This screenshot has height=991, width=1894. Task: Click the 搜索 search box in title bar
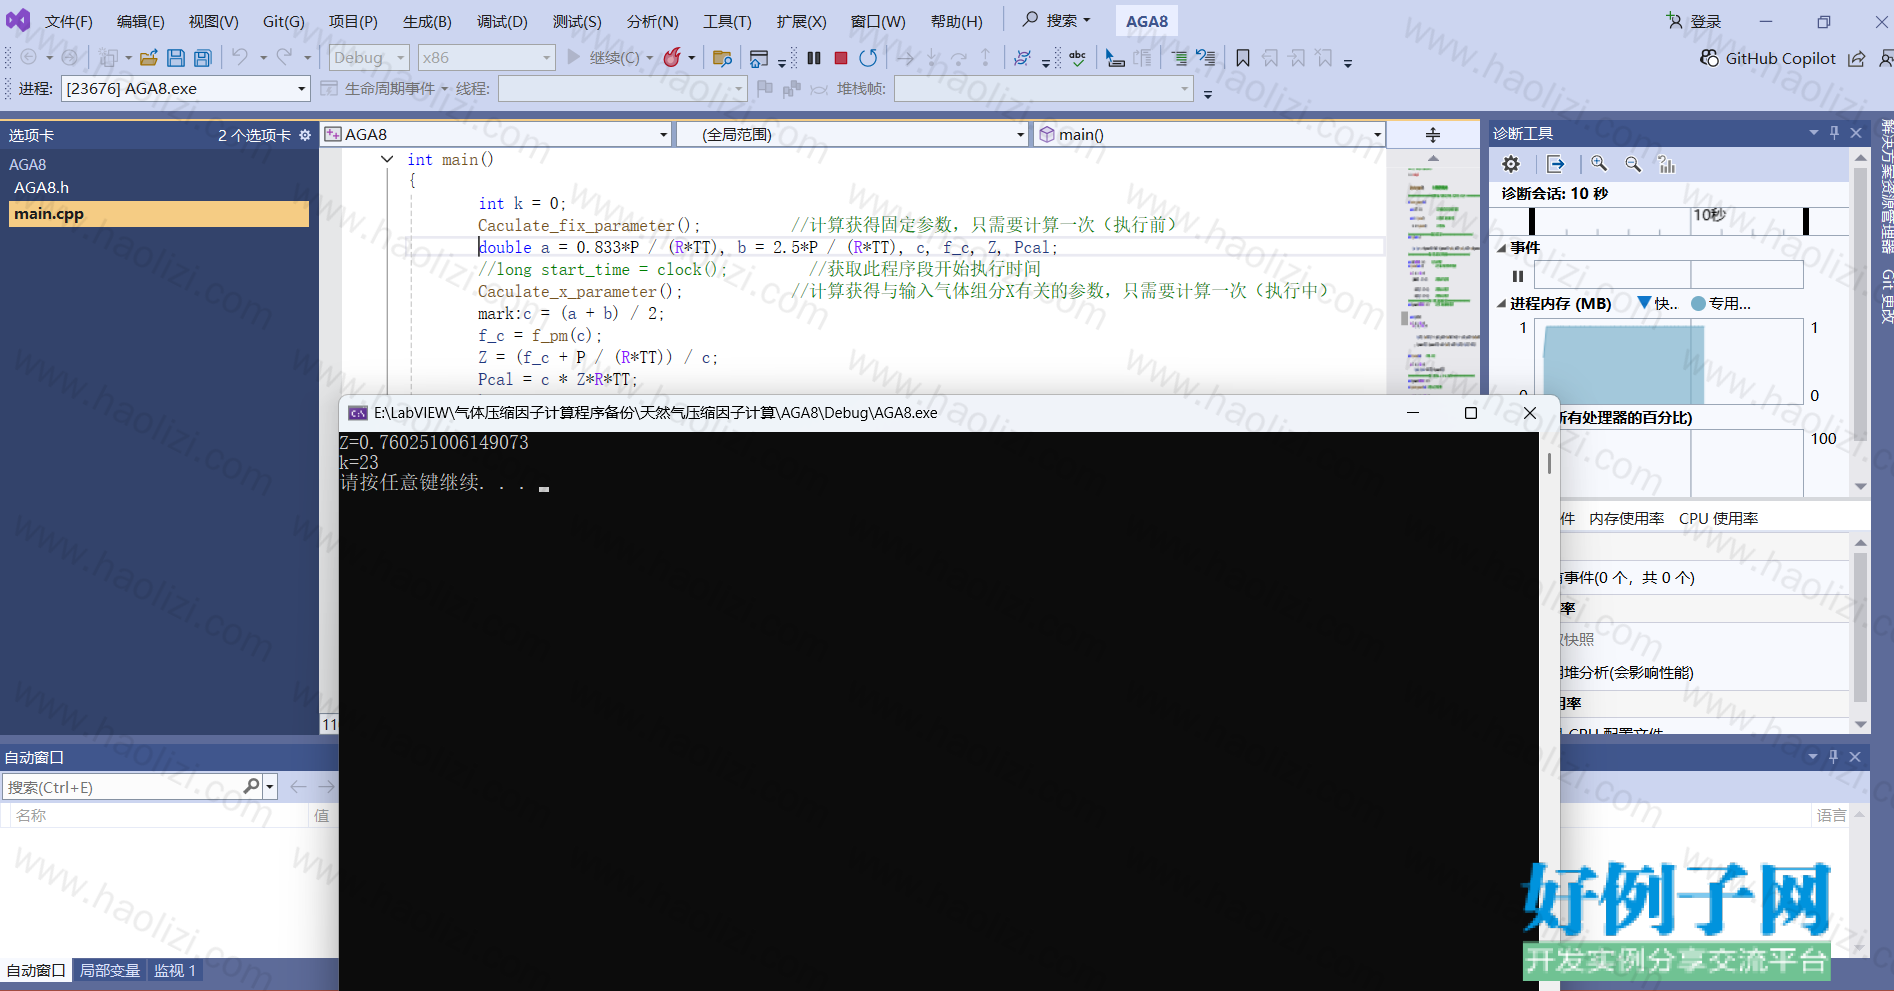point(1057,20)
